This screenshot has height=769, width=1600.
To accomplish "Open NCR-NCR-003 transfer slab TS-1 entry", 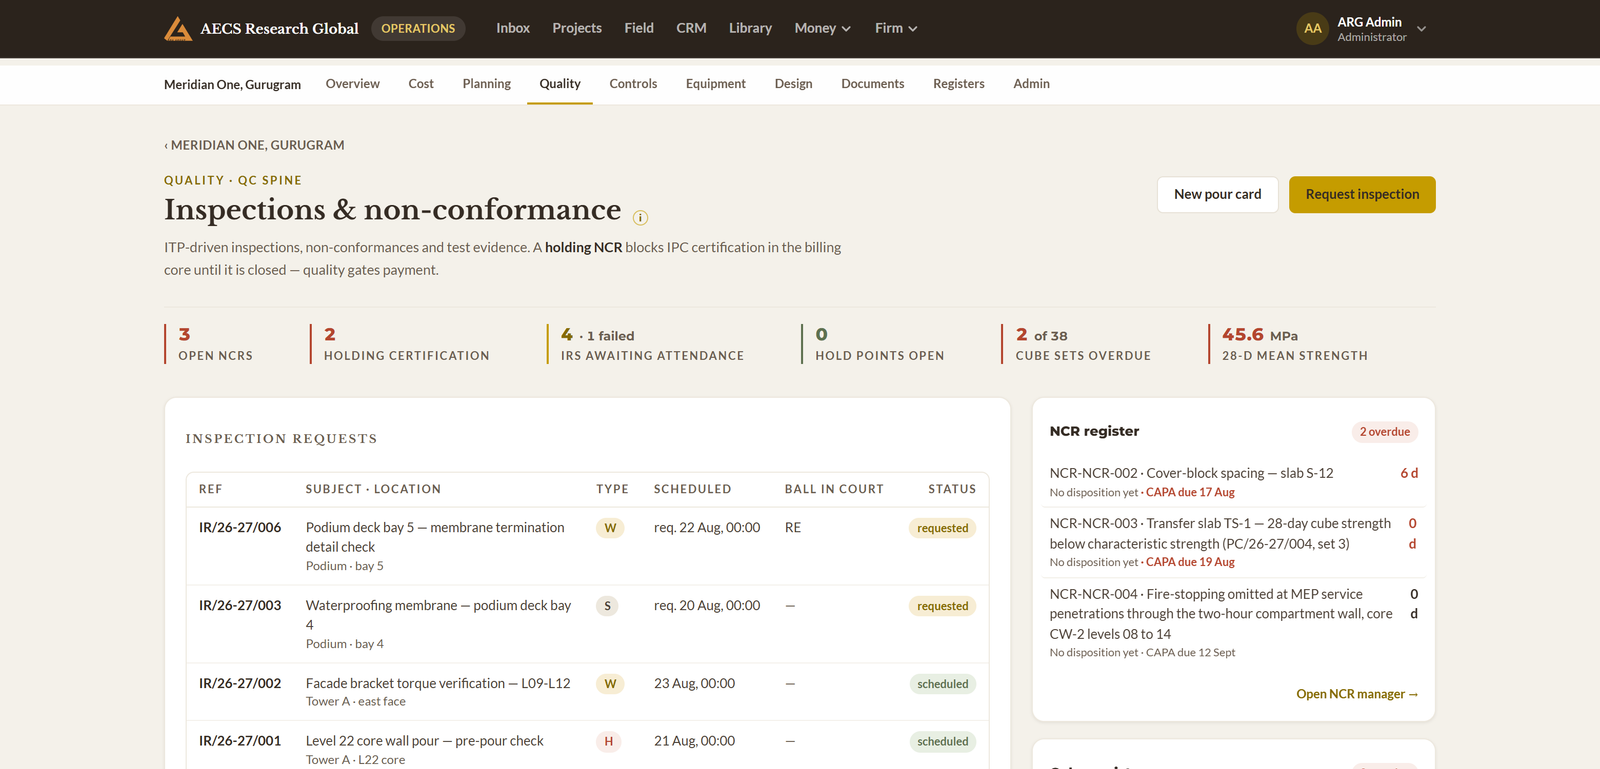I will click(x=1234, y=542).
